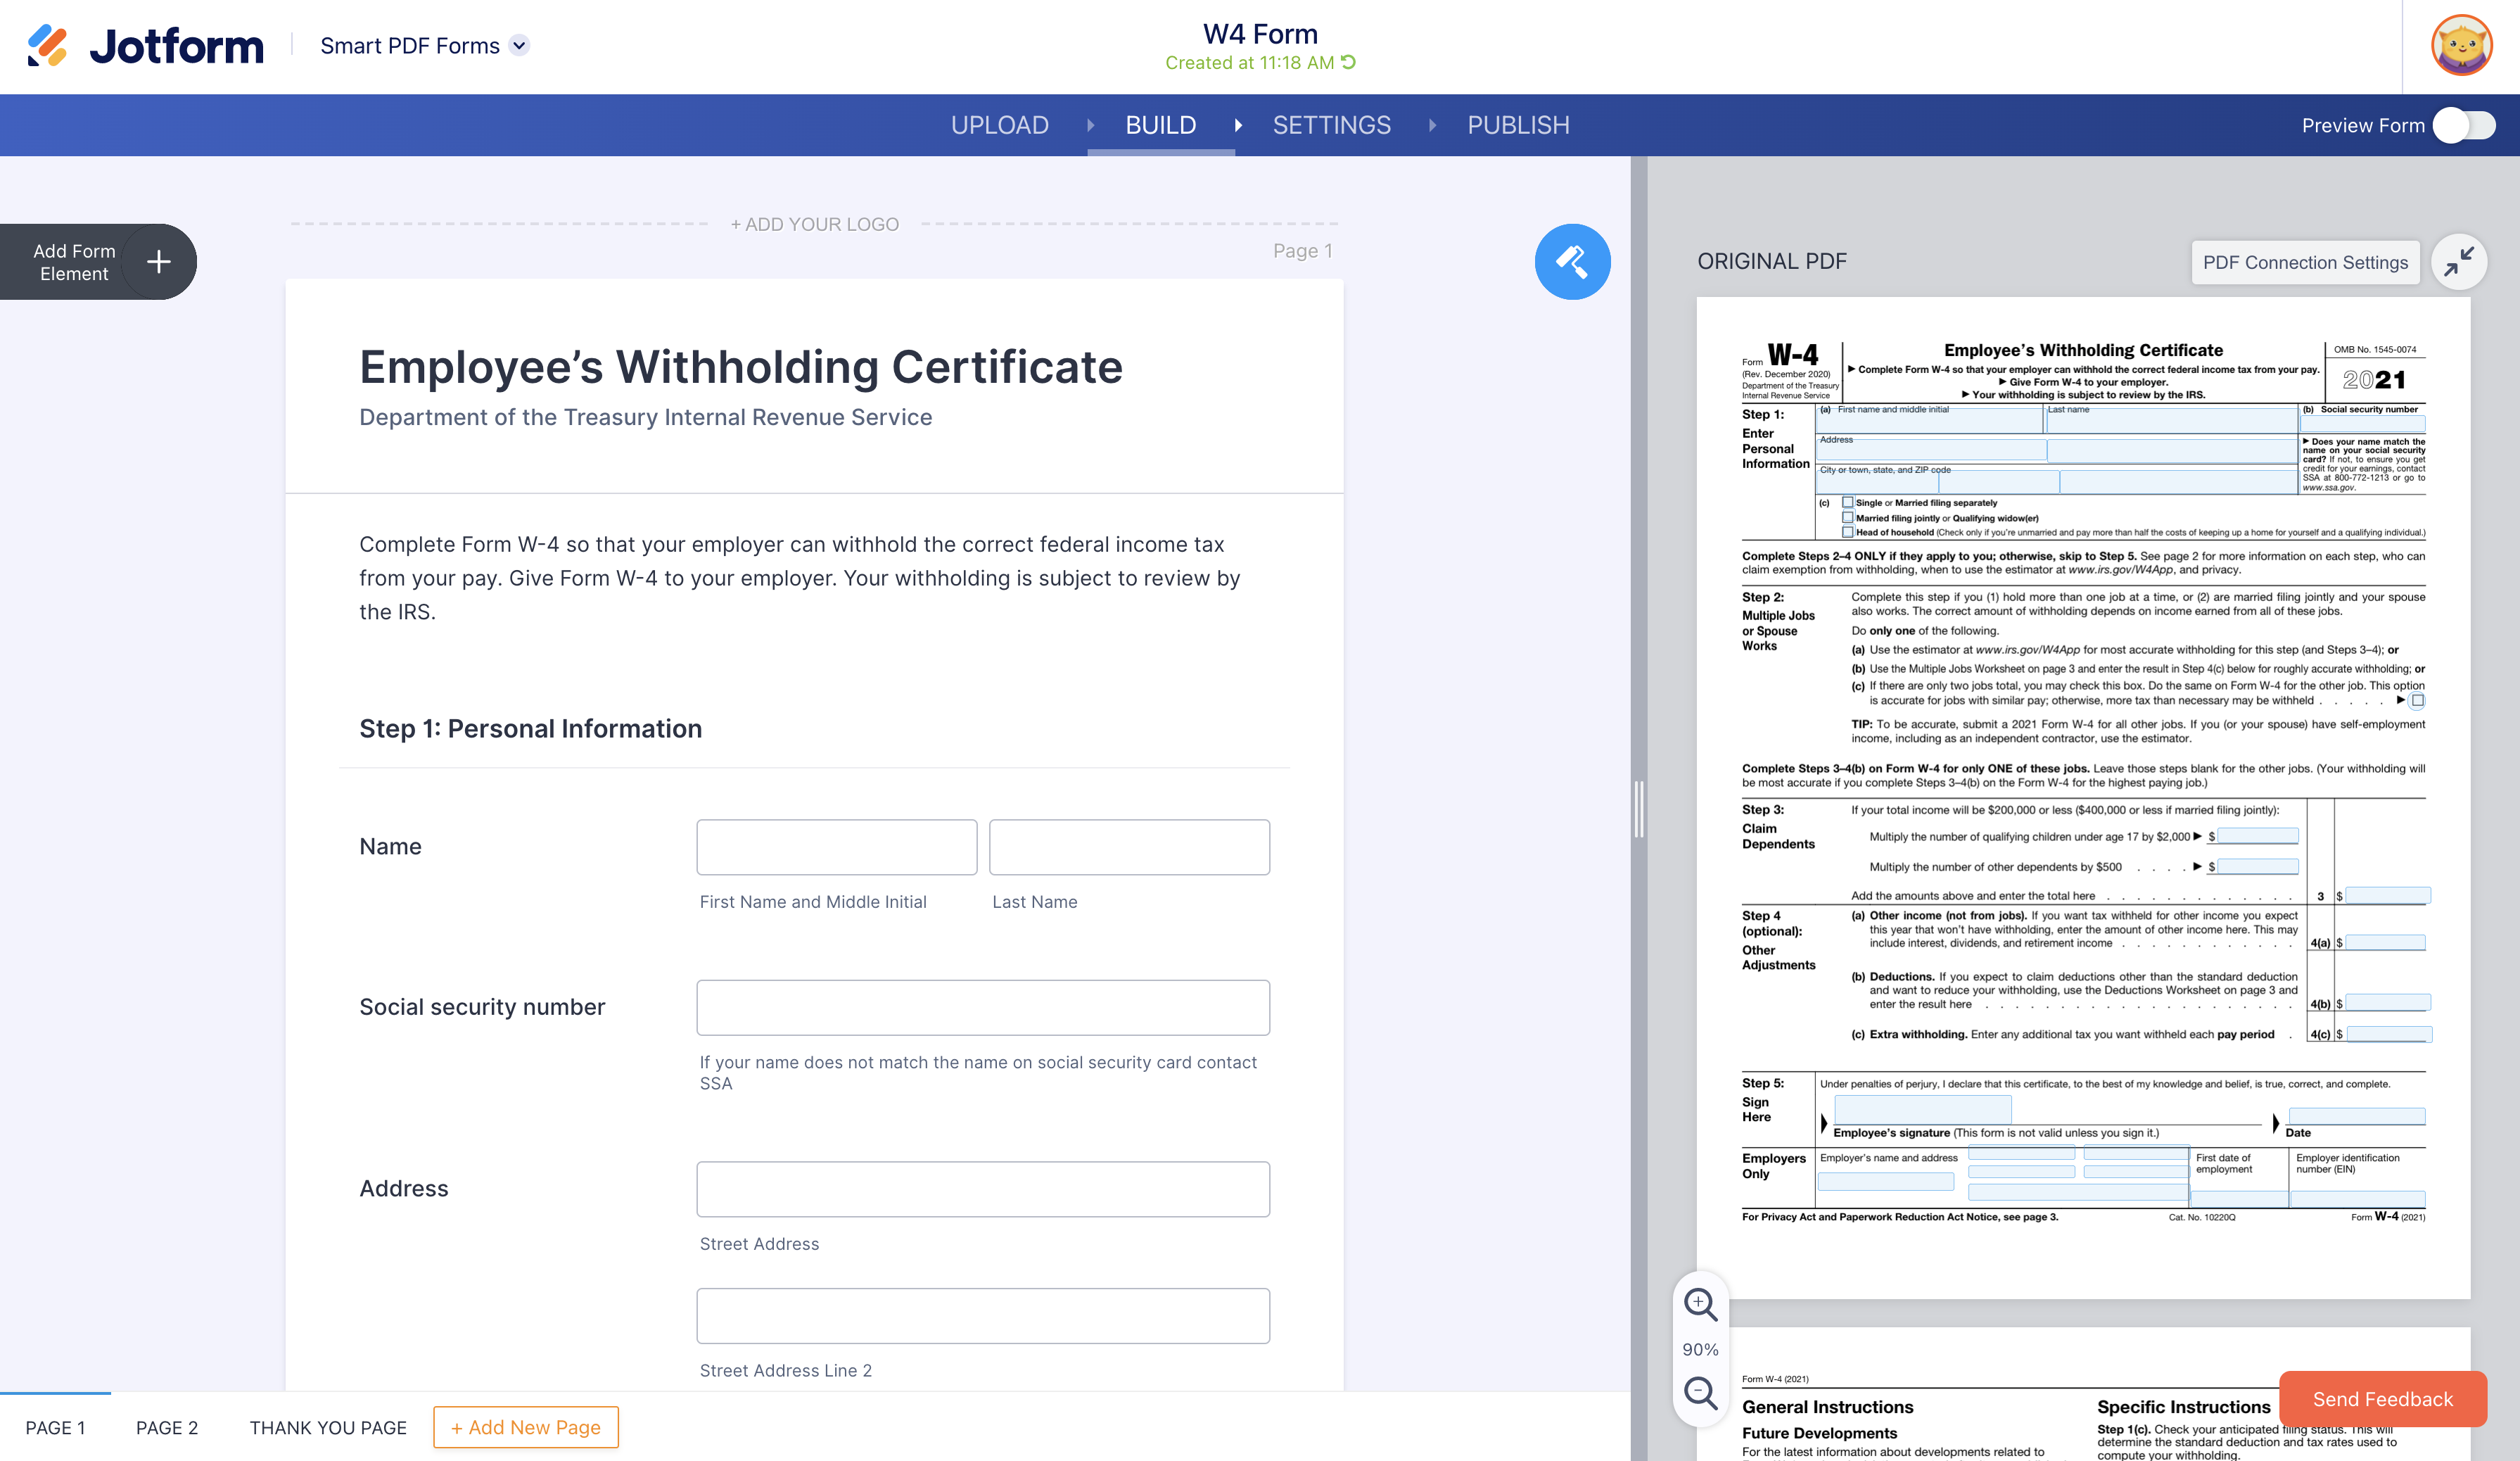Click the plus icon to add form element
The image size is (2520, 1461).
158,262
